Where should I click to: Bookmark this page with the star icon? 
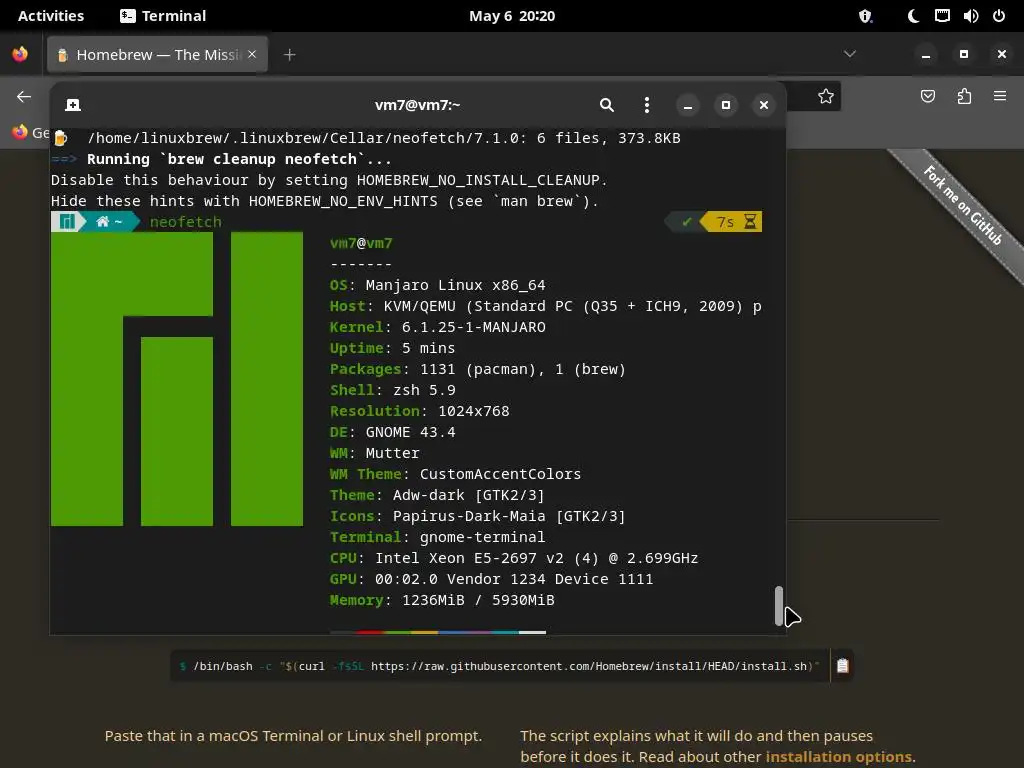tap(825, 97)
